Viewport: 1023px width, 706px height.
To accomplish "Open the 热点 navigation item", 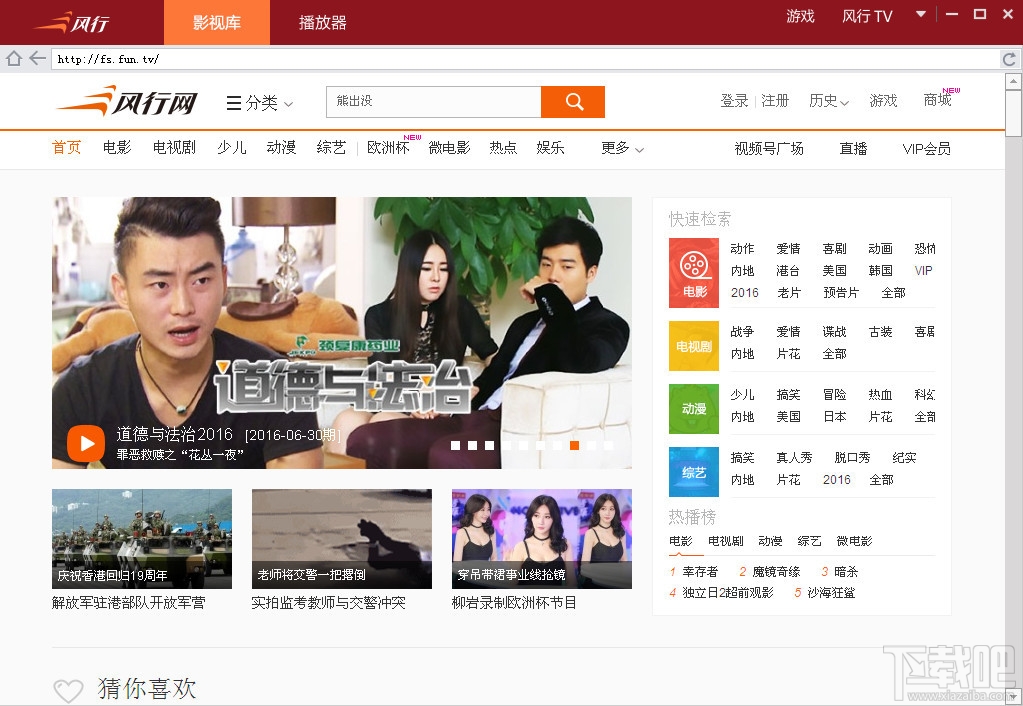I will coord(503,147).
